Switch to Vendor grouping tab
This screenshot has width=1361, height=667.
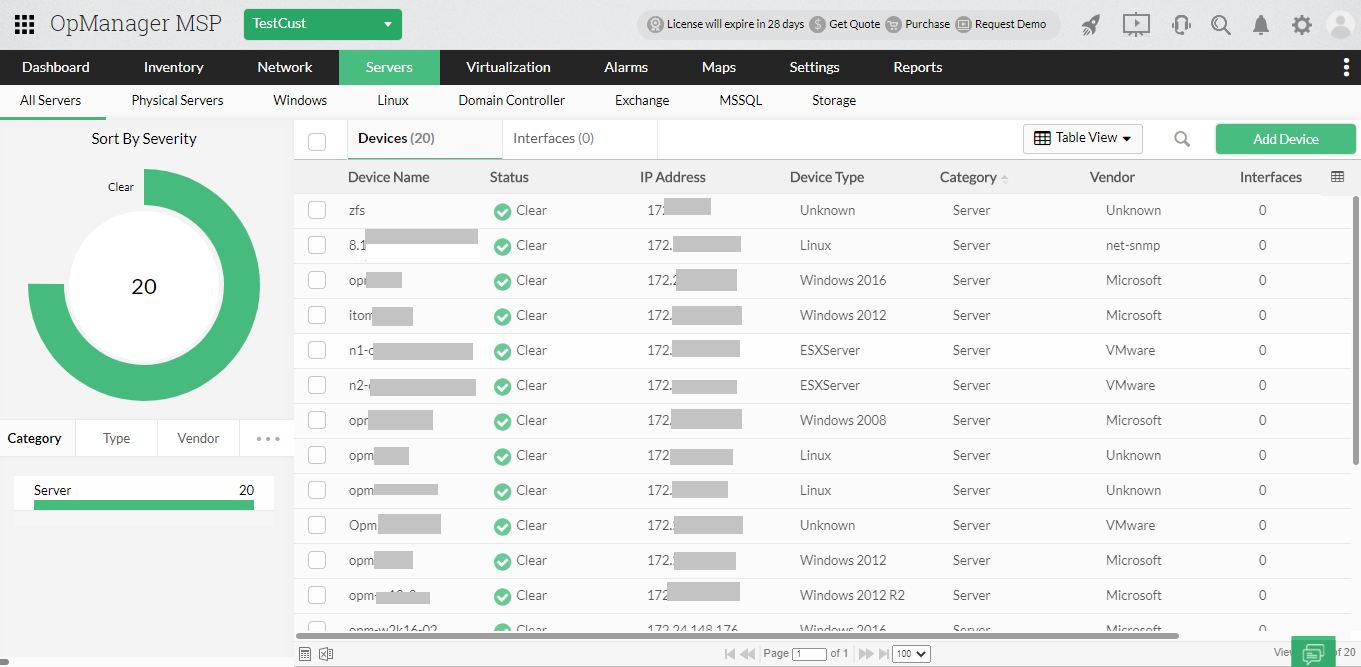pyautogui.click(x=198, y=438)
